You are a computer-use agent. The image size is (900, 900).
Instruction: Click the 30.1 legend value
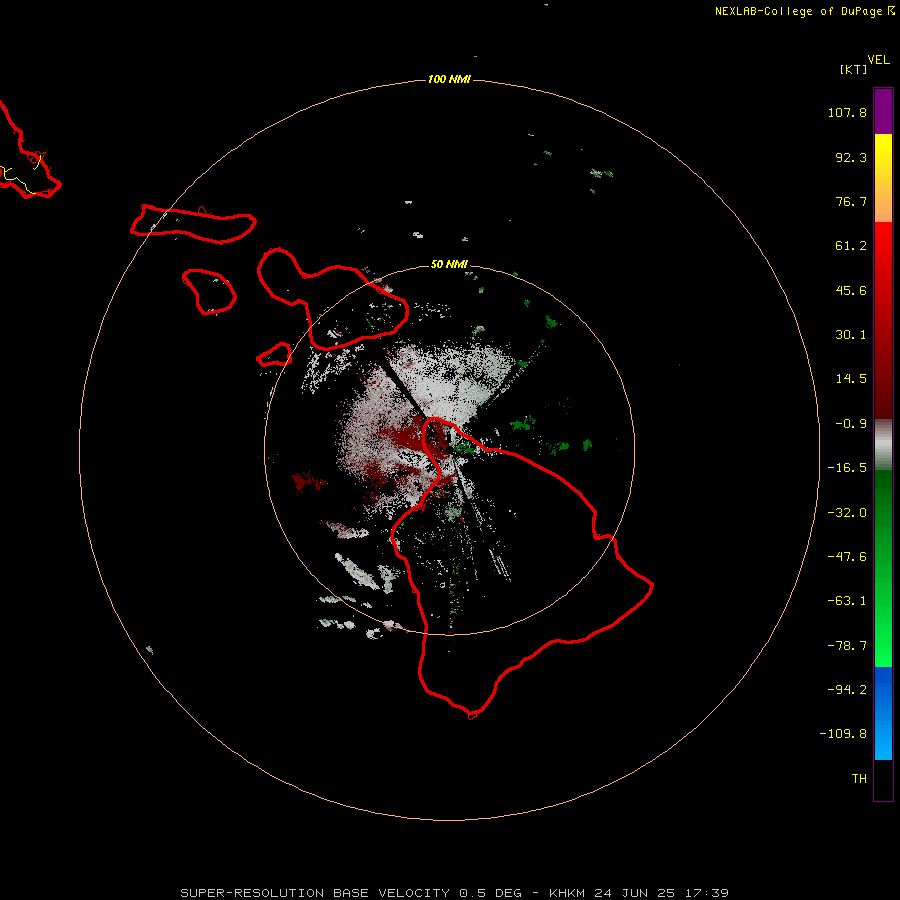pos(851,335)
